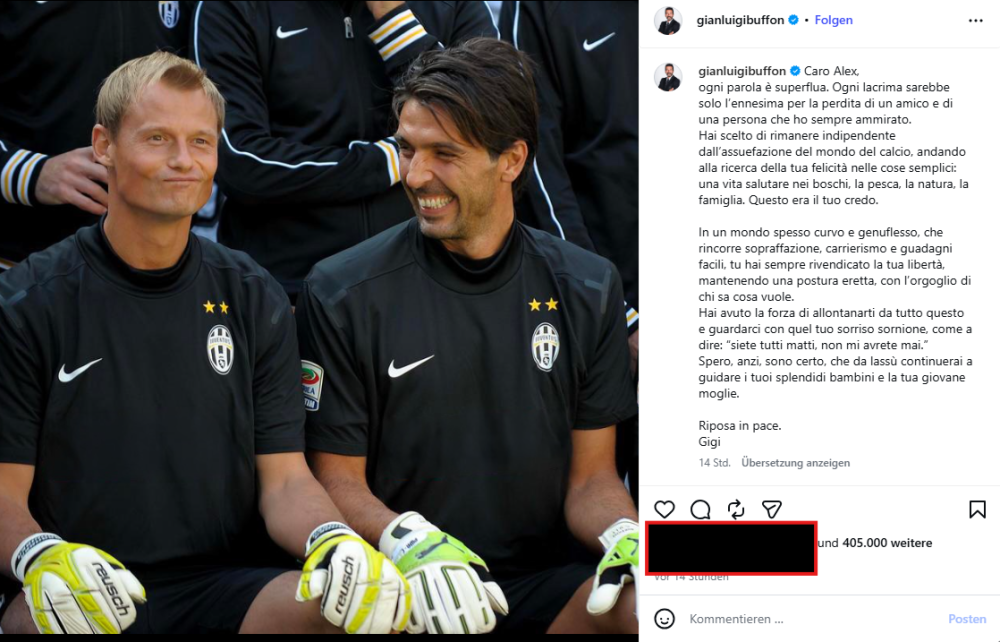Open more options three-dot menu
Image resolution: width=1000 pixels, height=642 pixels.
[975, 20]
